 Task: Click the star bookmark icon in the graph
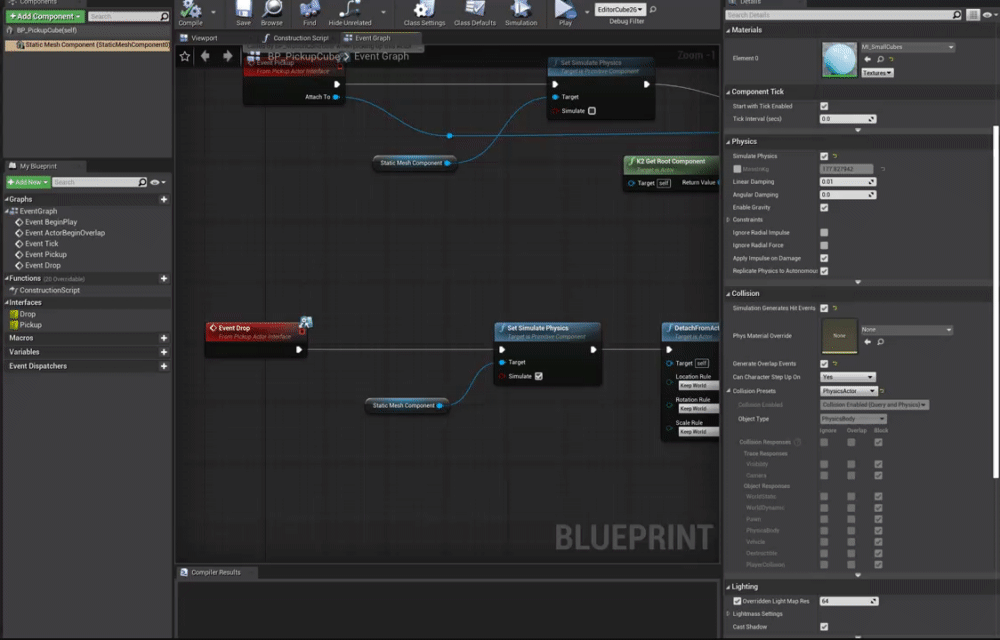point(185,57)
